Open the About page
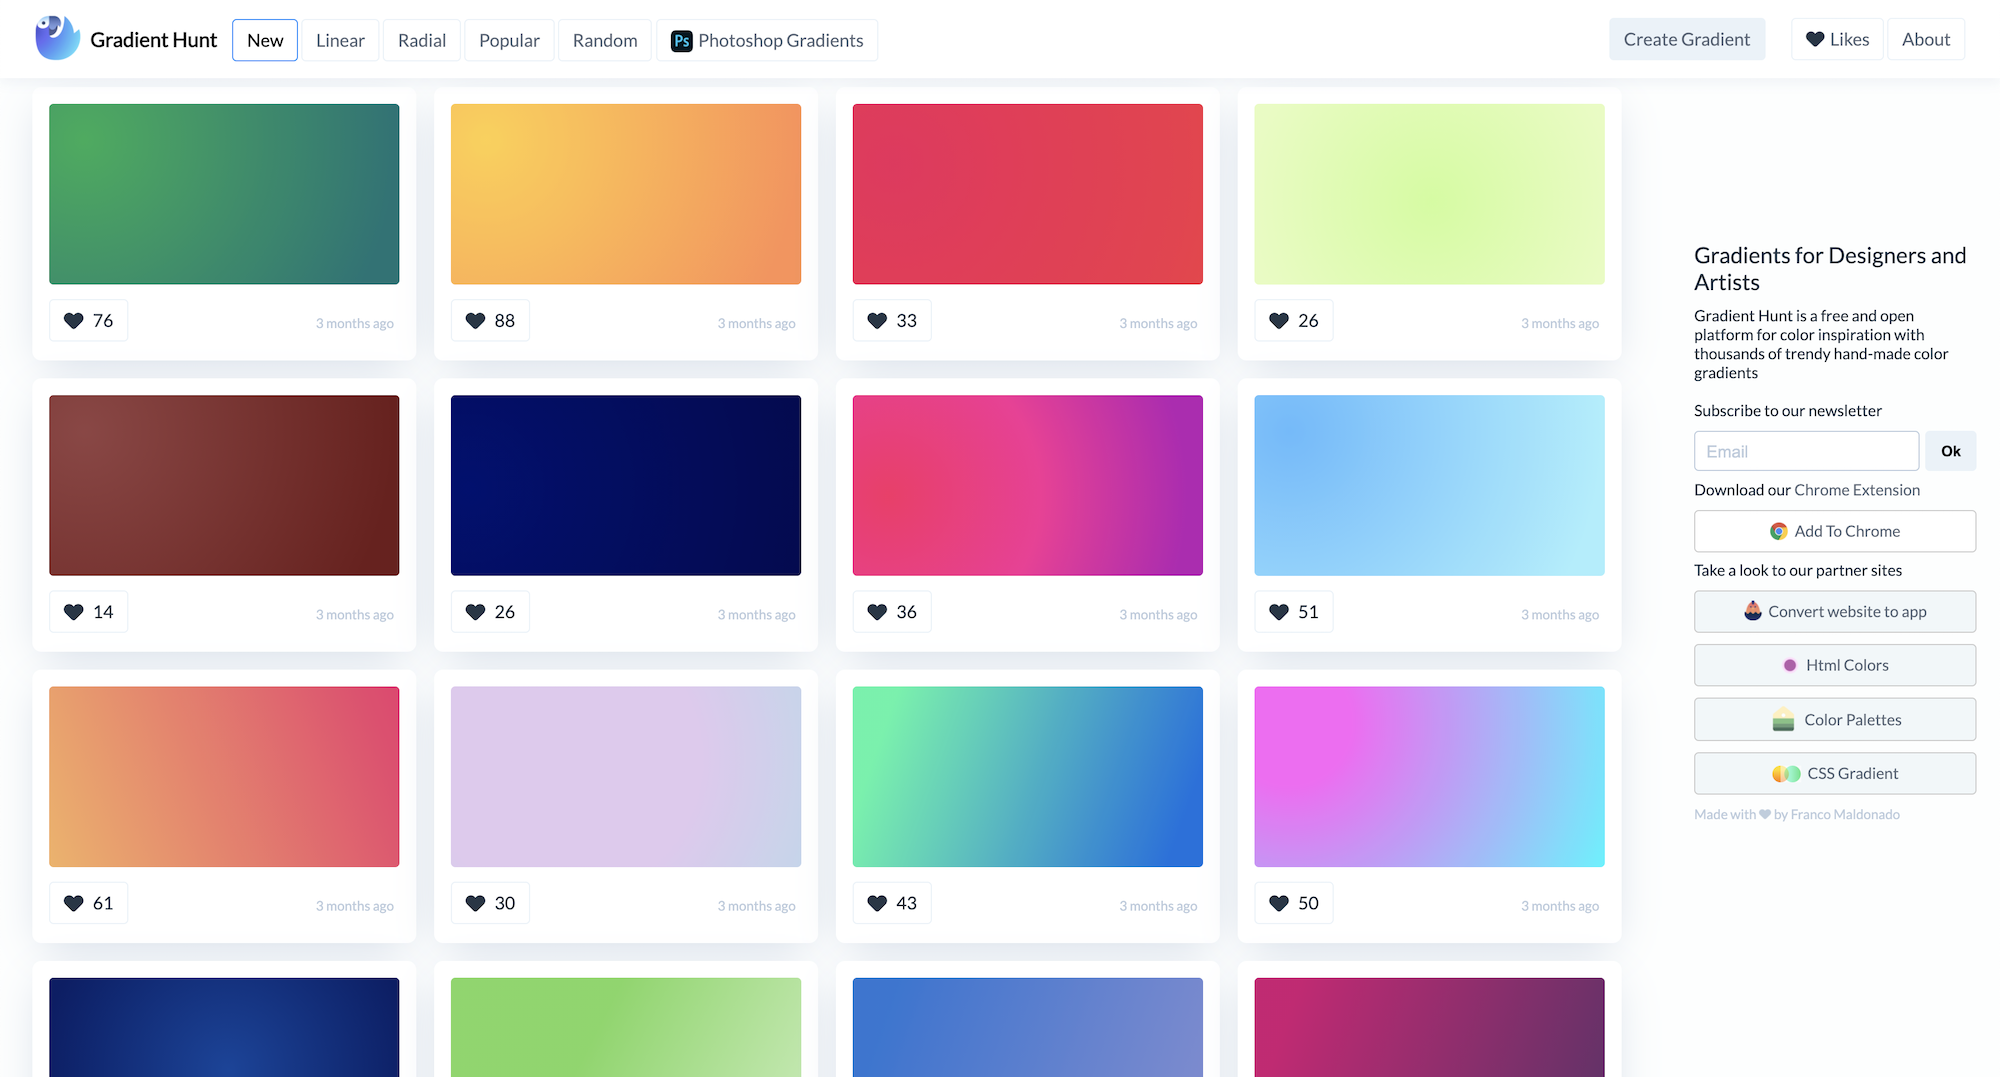 (1926, 39)
